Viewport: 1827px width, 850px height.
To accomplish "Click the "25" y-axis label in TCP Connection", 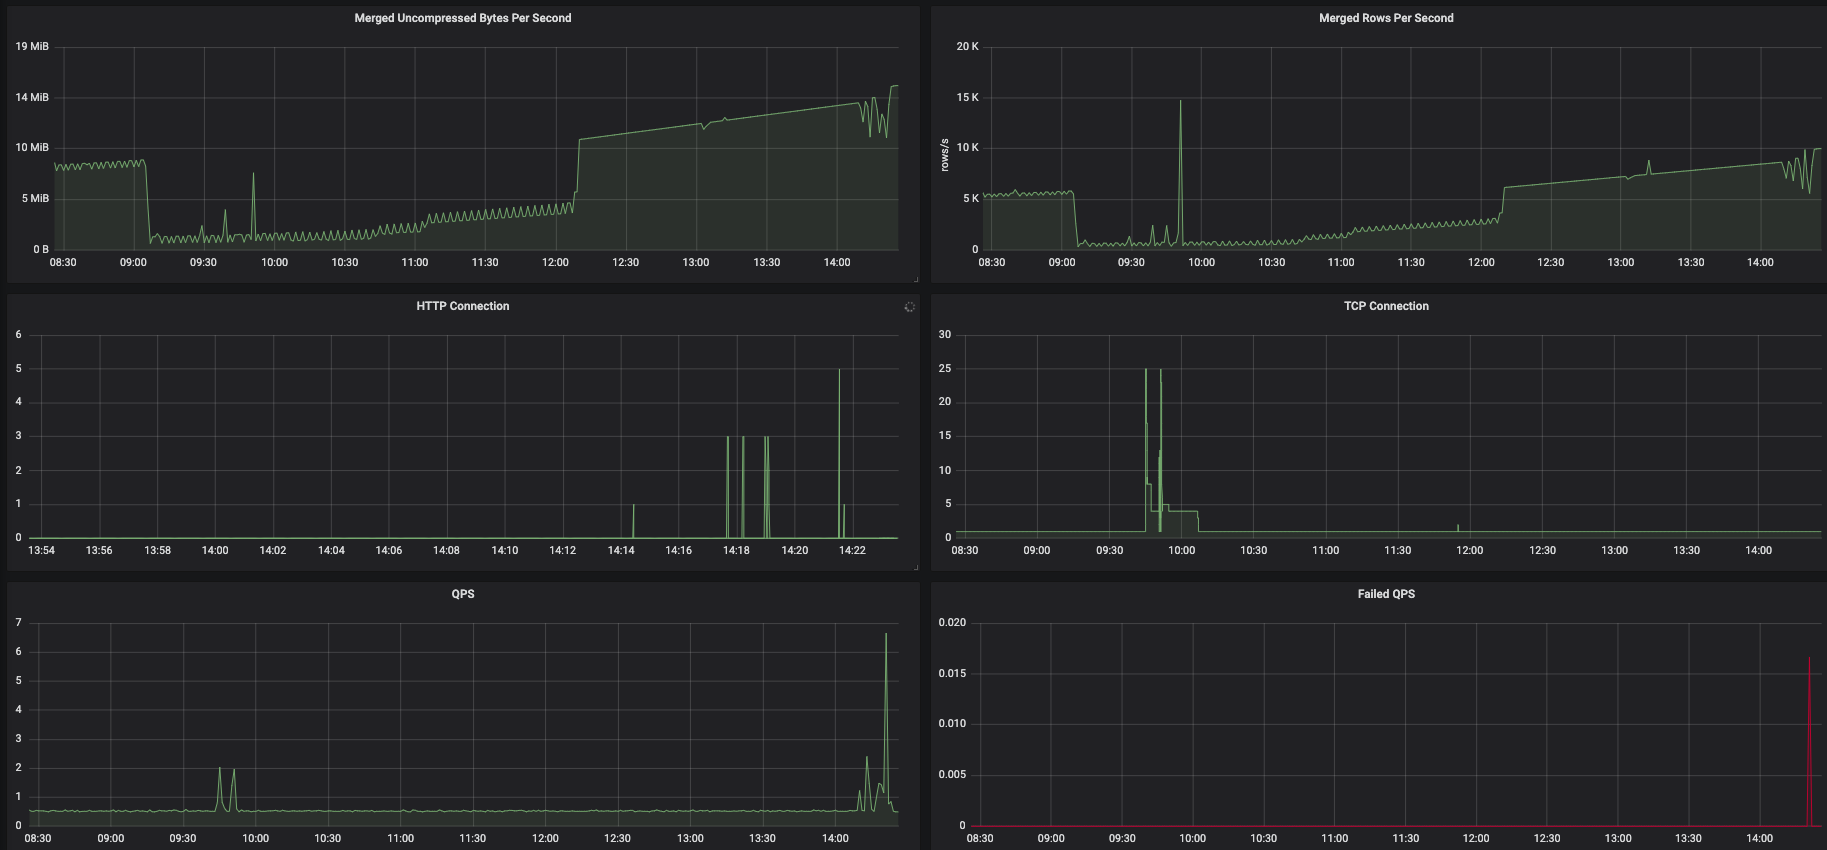I will coord(945,368).
